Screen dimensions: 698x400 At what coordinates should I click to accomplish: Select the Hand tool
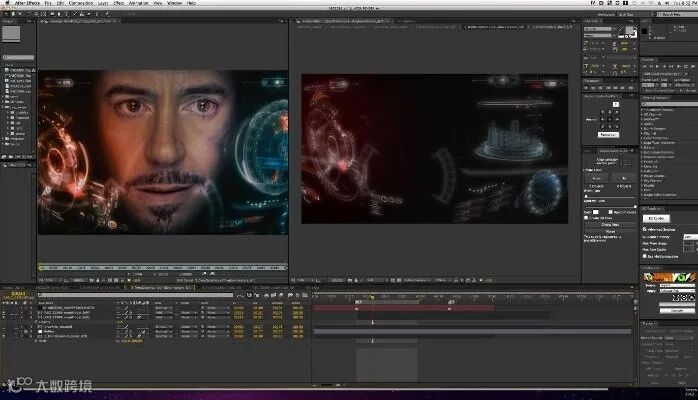[13, 14]
